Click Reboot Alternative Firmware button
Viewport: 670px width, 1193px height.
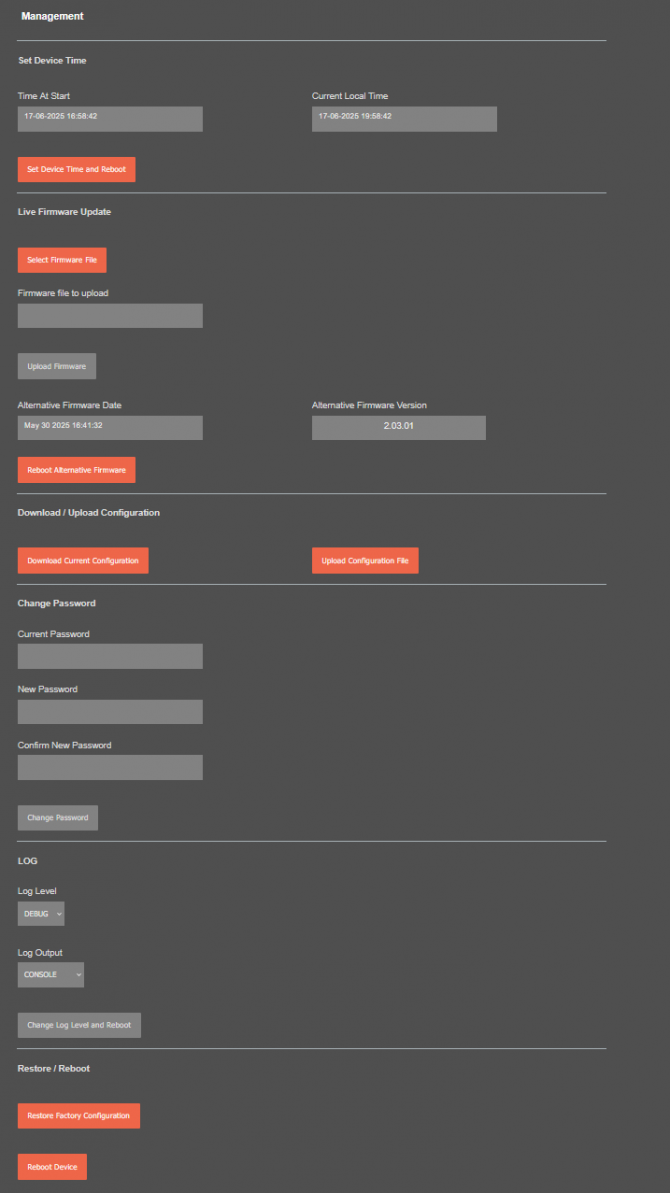(77, 470)
